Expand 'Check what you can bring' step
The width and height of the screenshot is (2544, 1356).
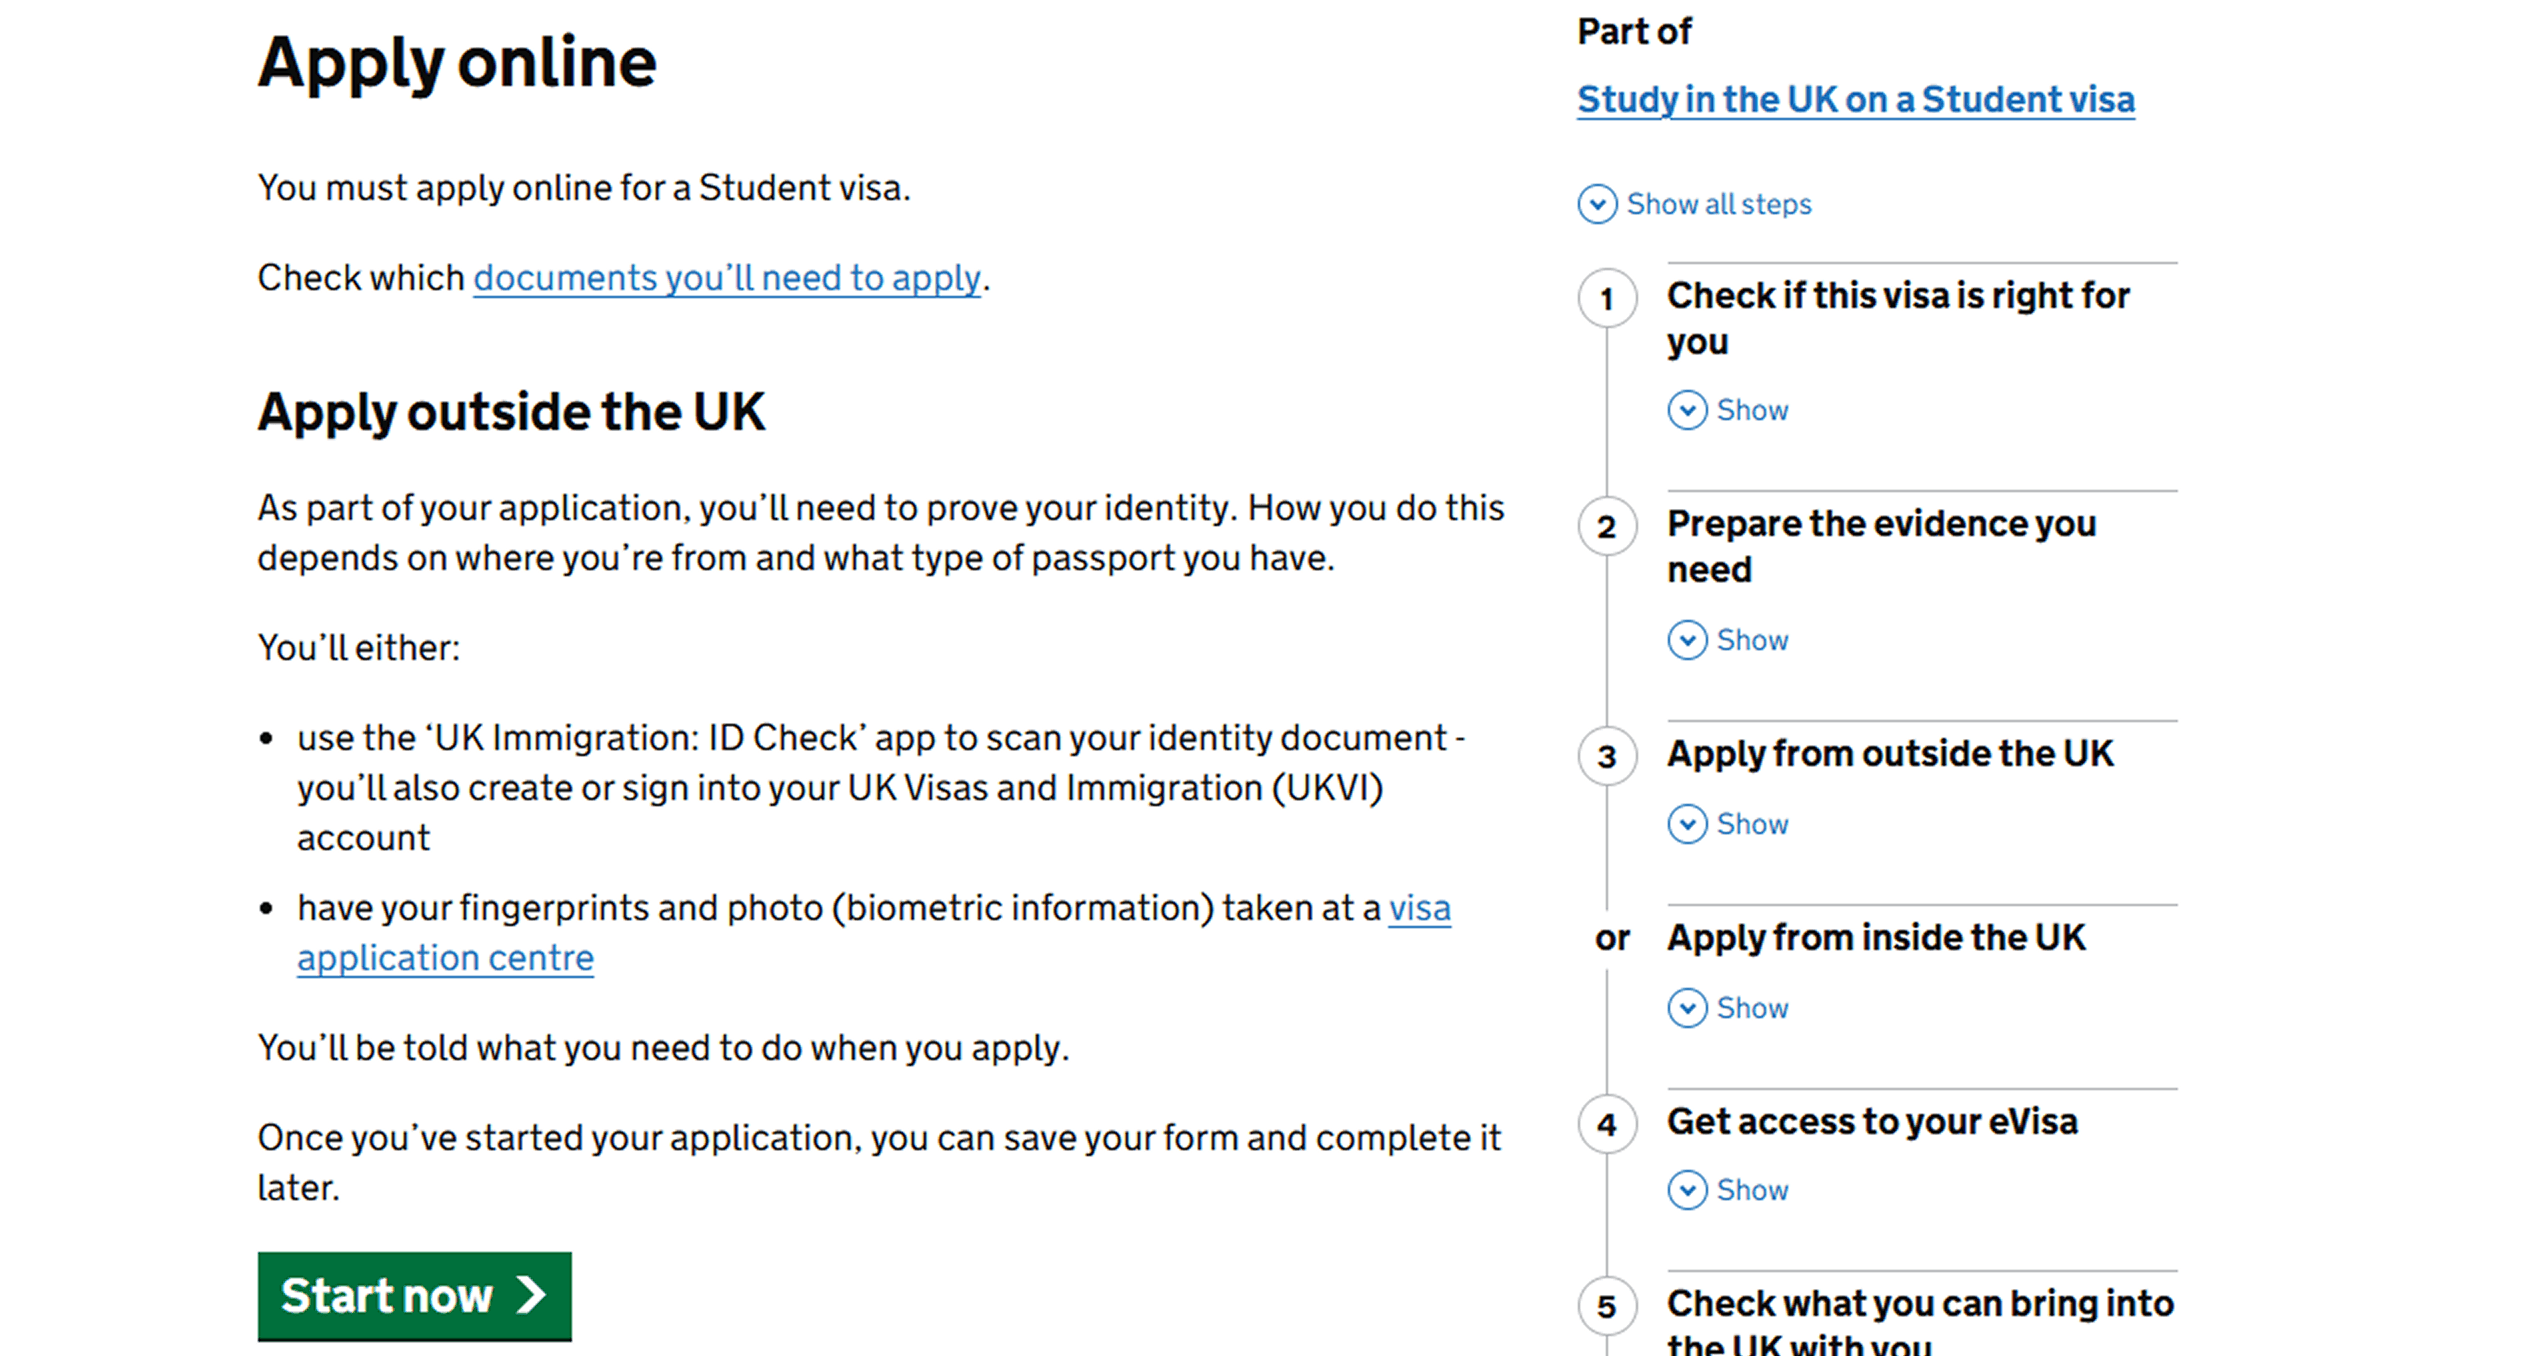point(1919,1305)
